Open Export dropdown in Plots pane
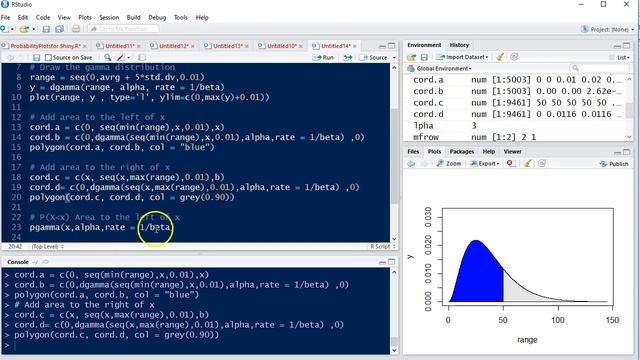640x360 pixels. (484, 164)
